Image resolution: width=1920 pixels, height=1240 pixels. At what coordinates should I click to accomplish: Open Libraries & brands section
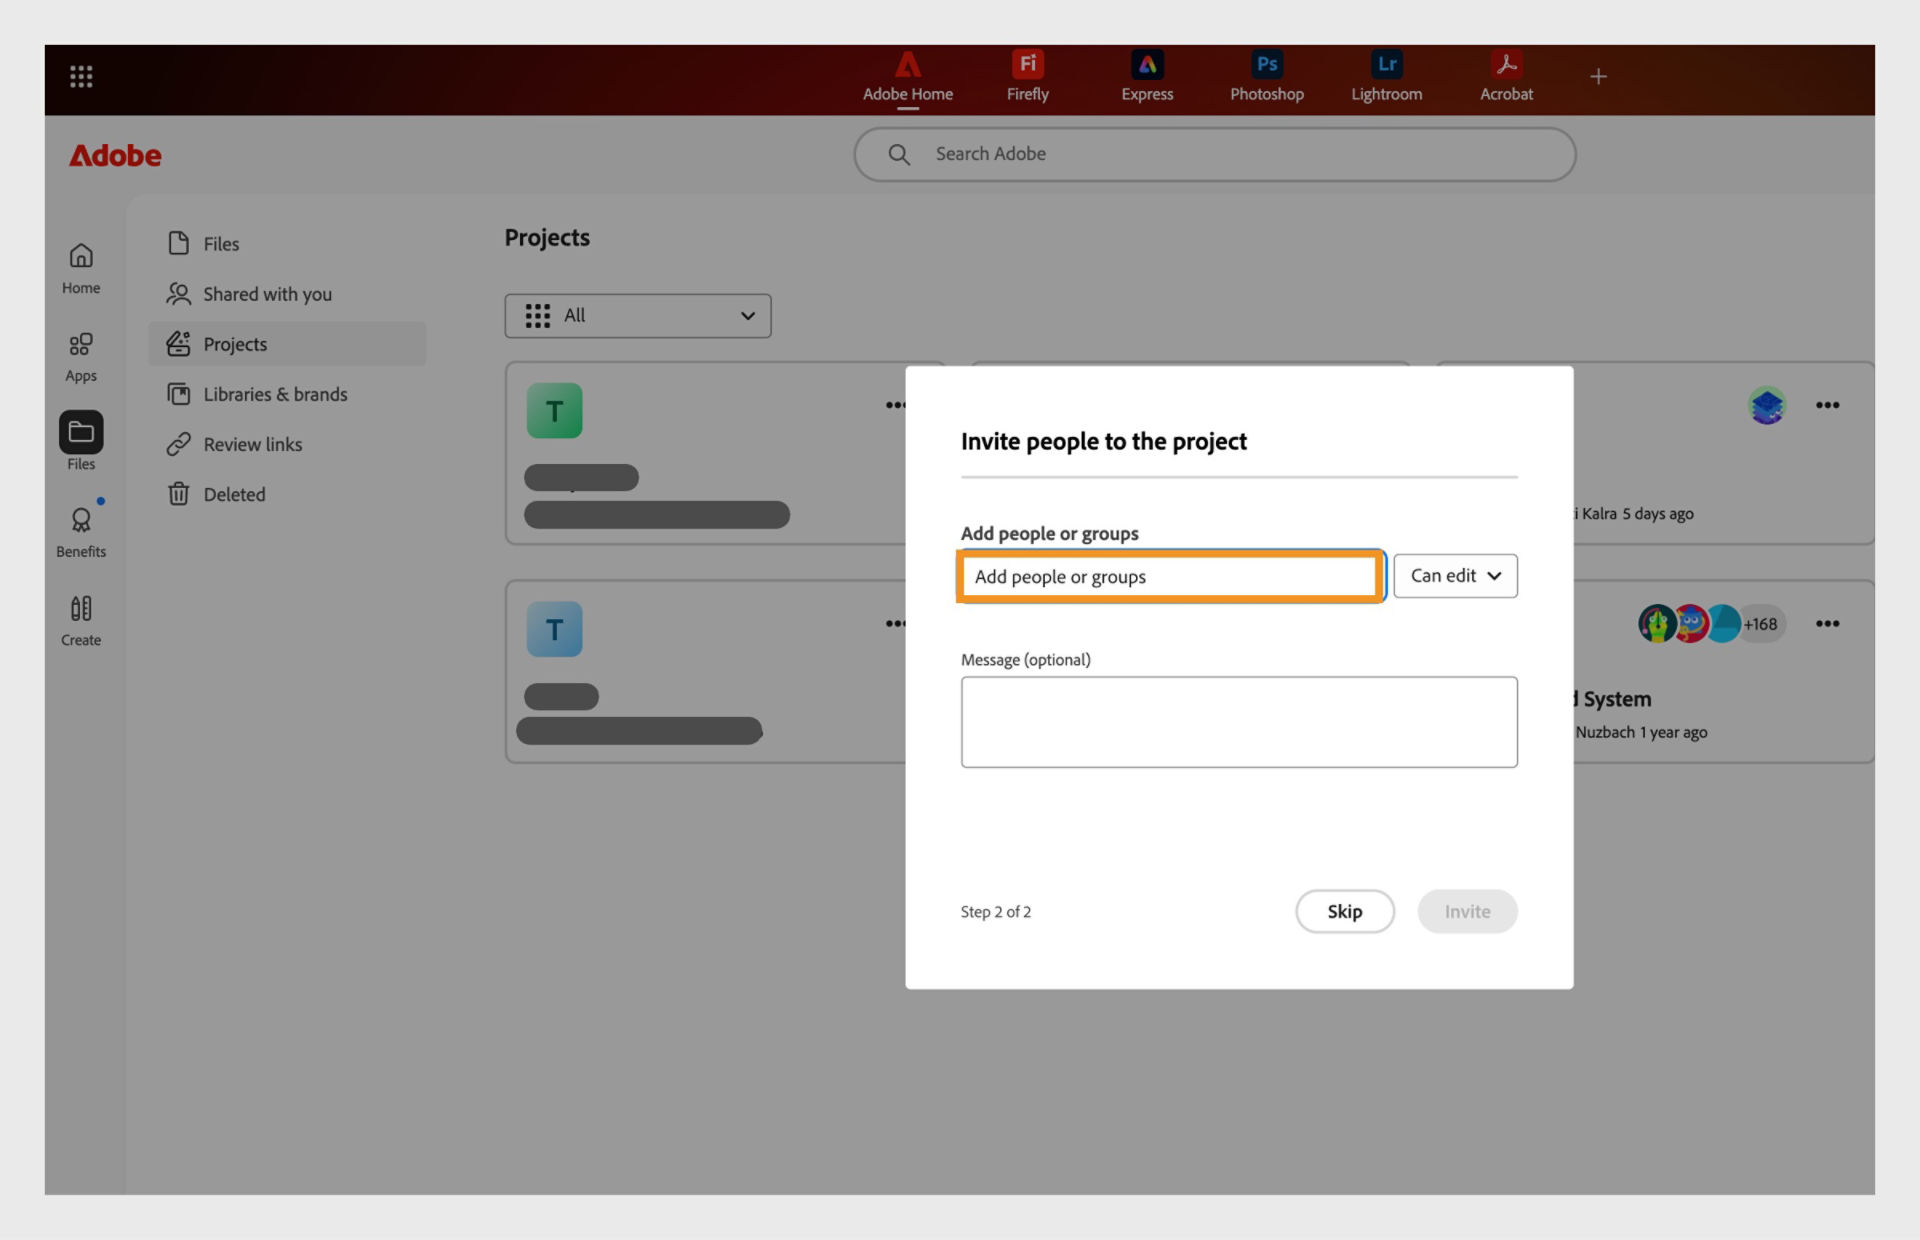click(x=274, y=394)
